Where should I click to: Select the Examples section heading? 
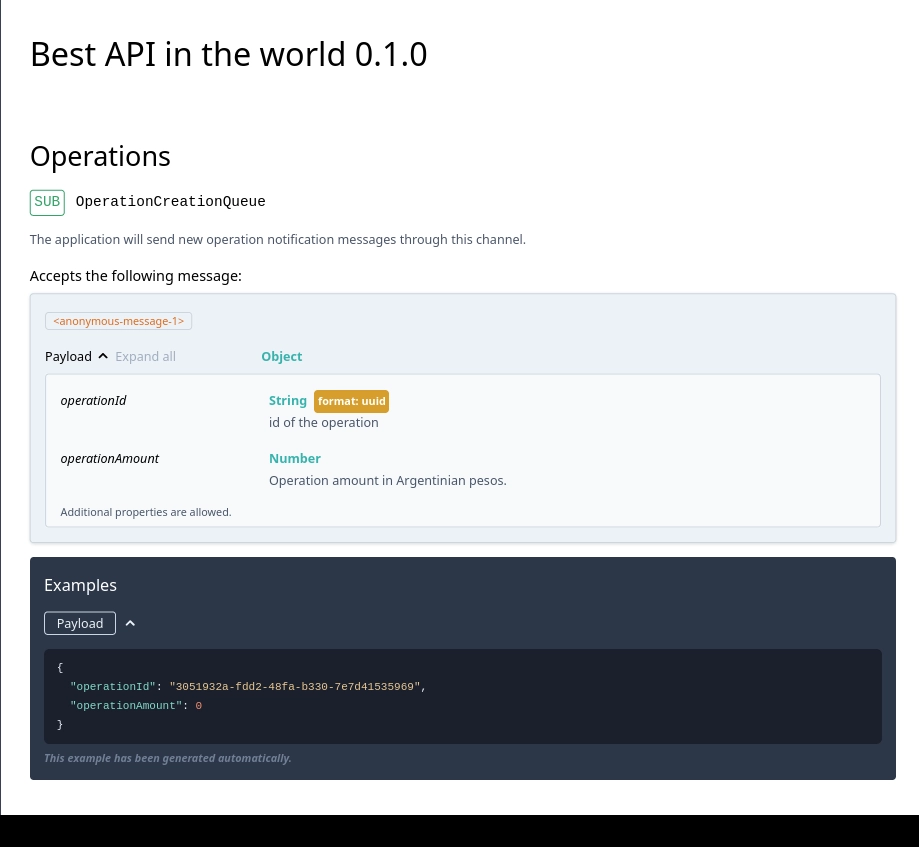point(80,585)
